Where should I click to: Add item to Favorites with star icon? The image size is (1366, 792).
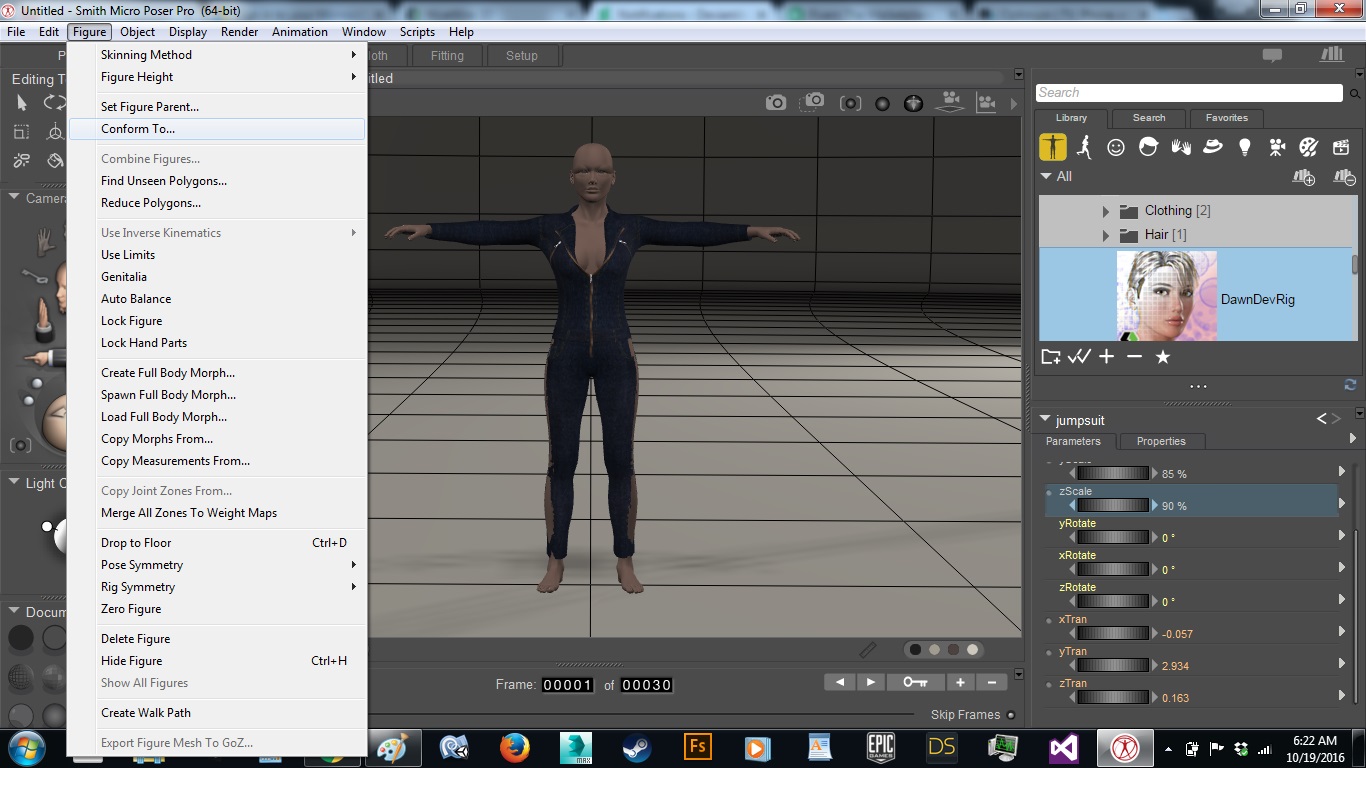pos(1162,357)
